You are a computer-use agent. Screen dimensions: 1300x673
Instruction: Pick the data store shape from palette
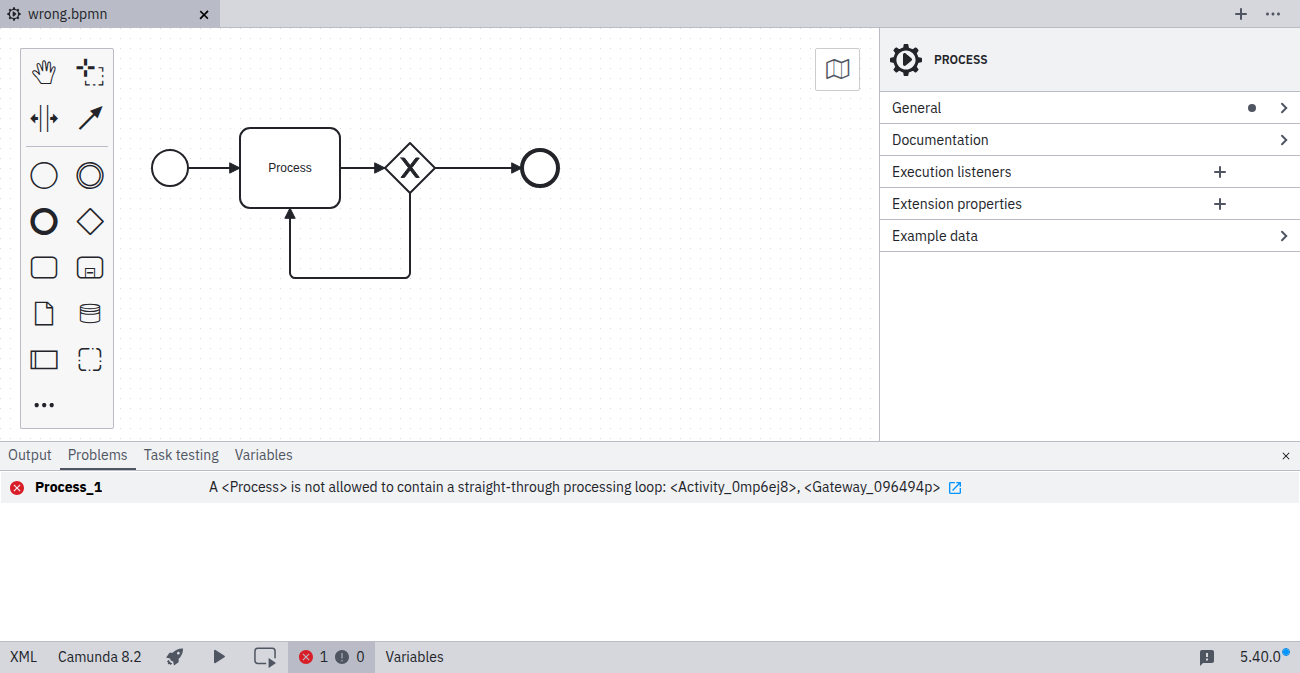[90, 313]
